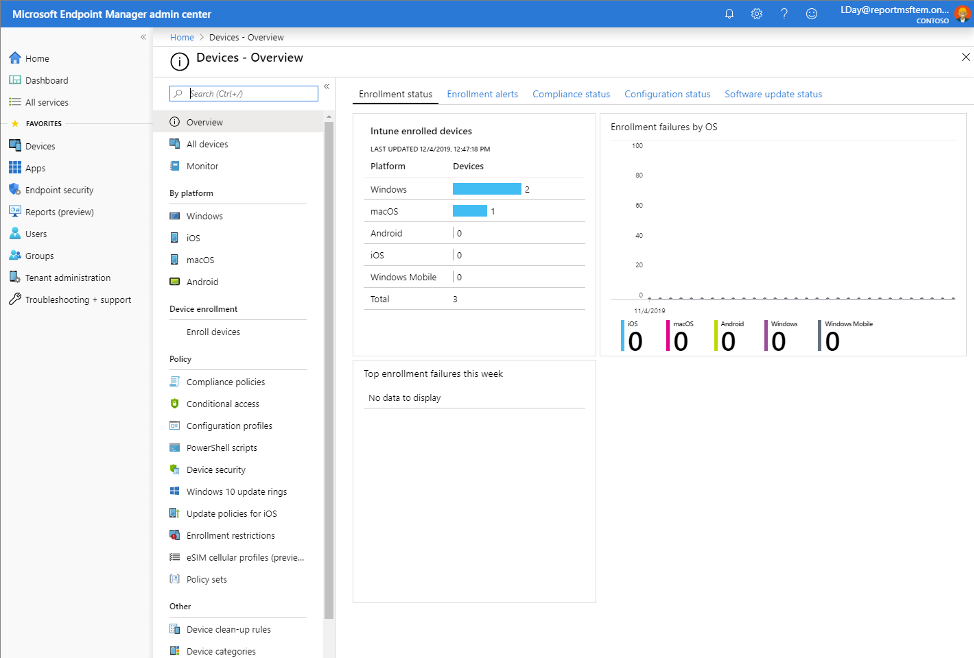This screenshot has height=658, width=974.
Task: Switch to the Enrollment alerts tab
Action: [x=482, y=94]
